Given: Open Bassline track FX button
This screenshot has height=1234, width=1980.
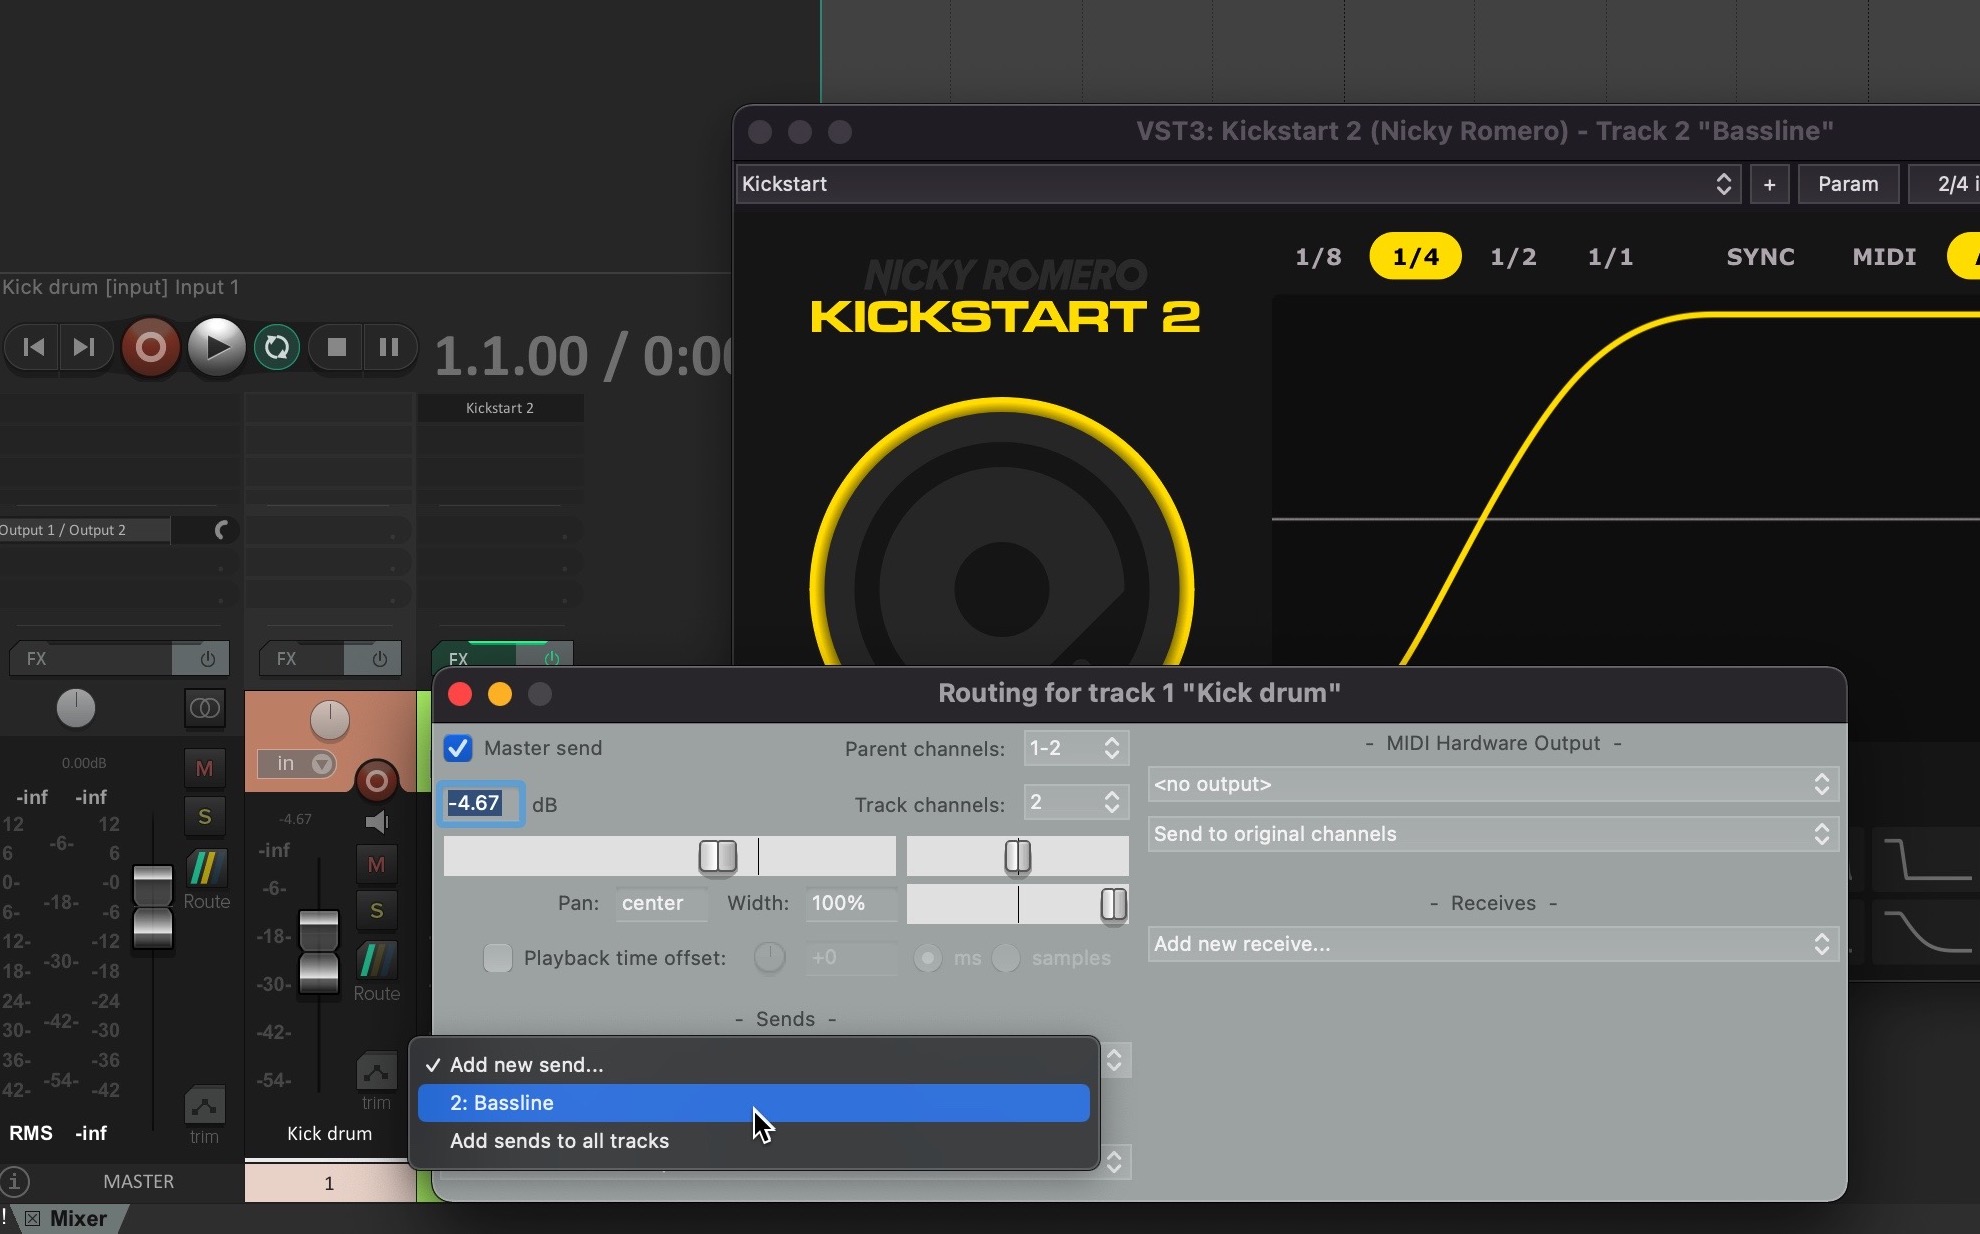Looking at the screenshot, I should [x=475, y=657].
